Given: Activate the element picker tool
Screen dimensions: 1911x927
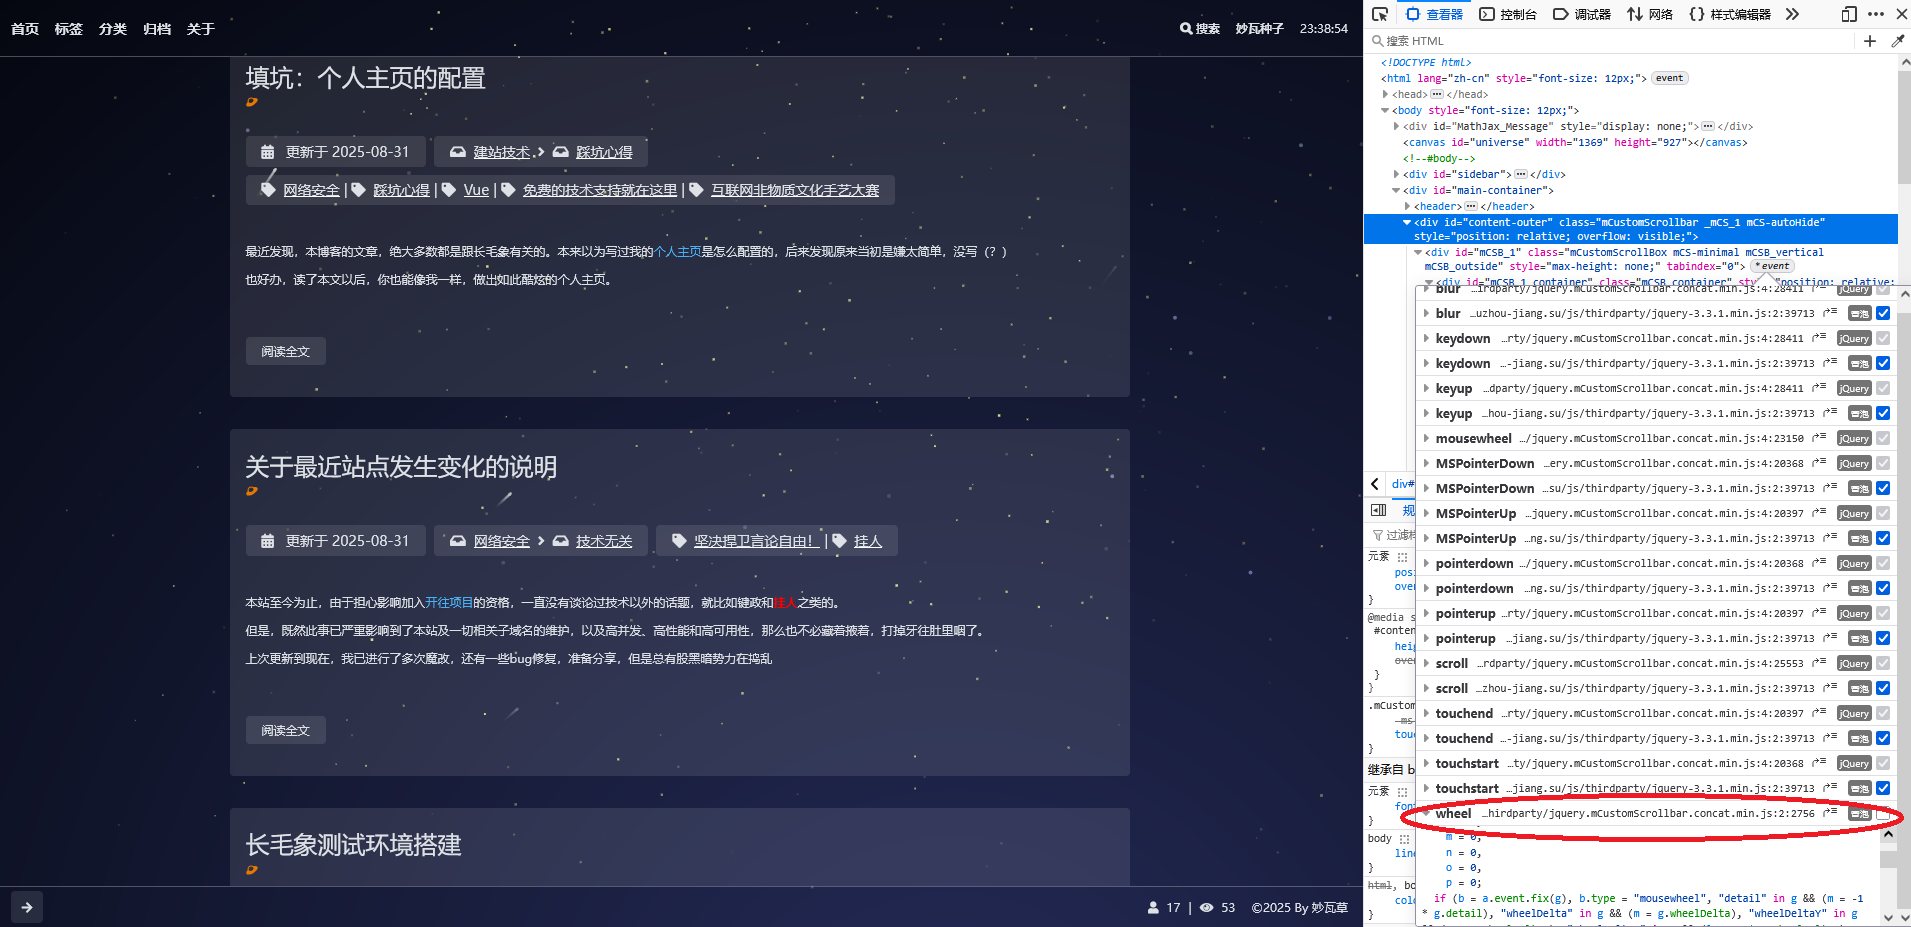Looking at the screenshot, I should click(x=1380, y=14).
